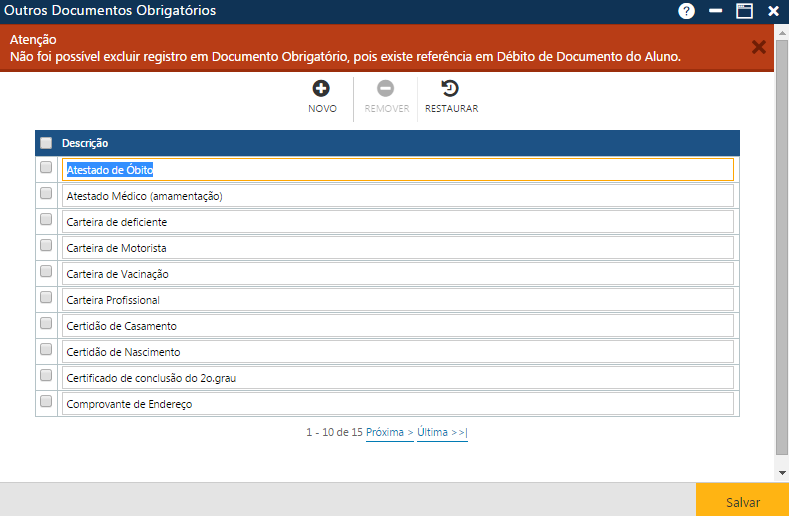Select checkbox for Carteira de Motorista
Screen dimensions: 789x516
46,245
